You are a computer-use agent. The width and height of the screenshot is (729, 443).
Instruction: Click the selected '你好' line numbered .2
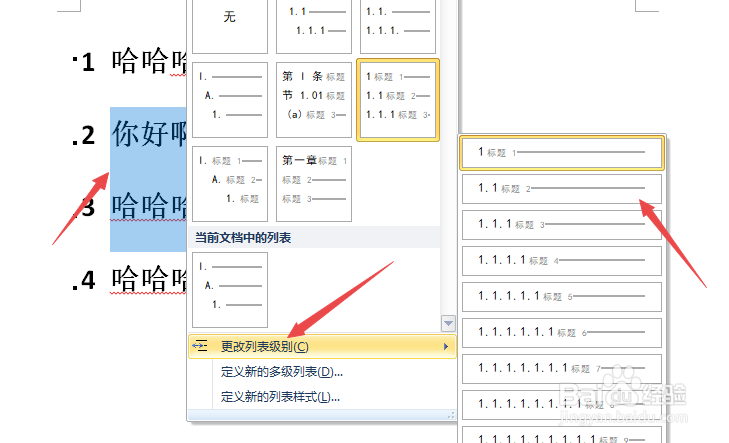[x=149, y=134]
